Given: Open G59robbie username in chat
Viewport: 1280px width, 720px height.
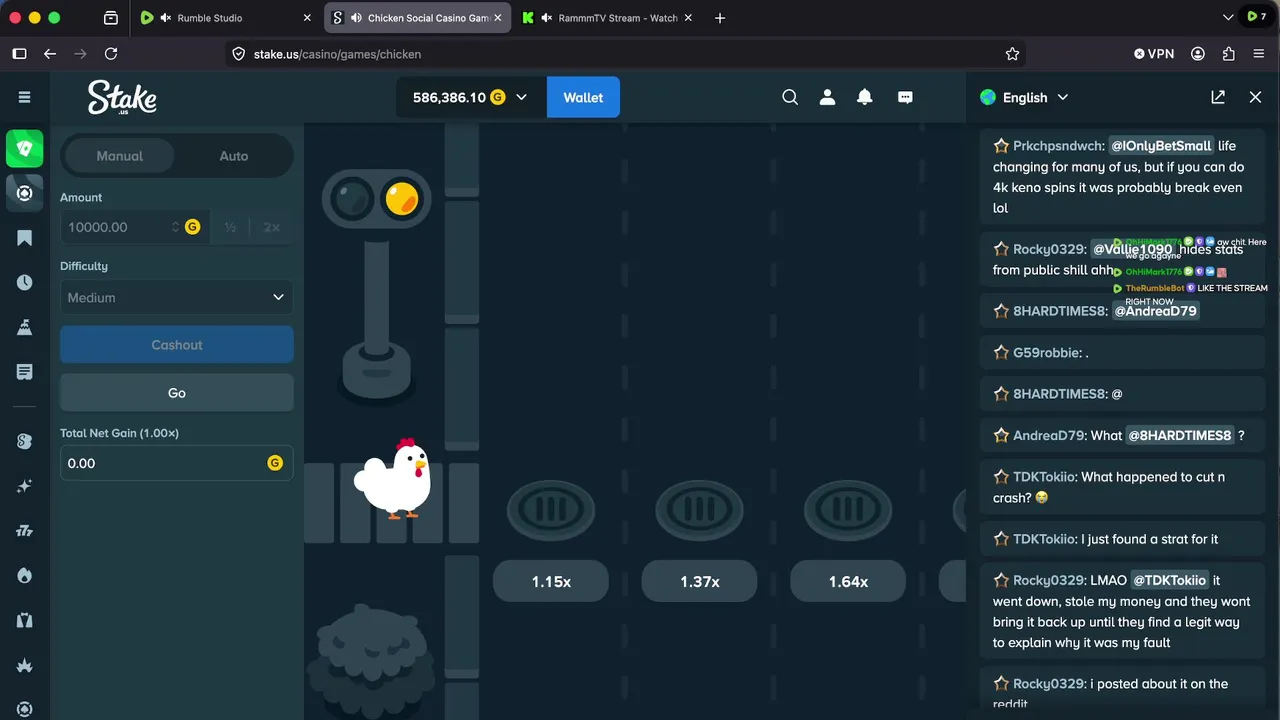Looking at the screenshot, I should tap(1047, 353).
